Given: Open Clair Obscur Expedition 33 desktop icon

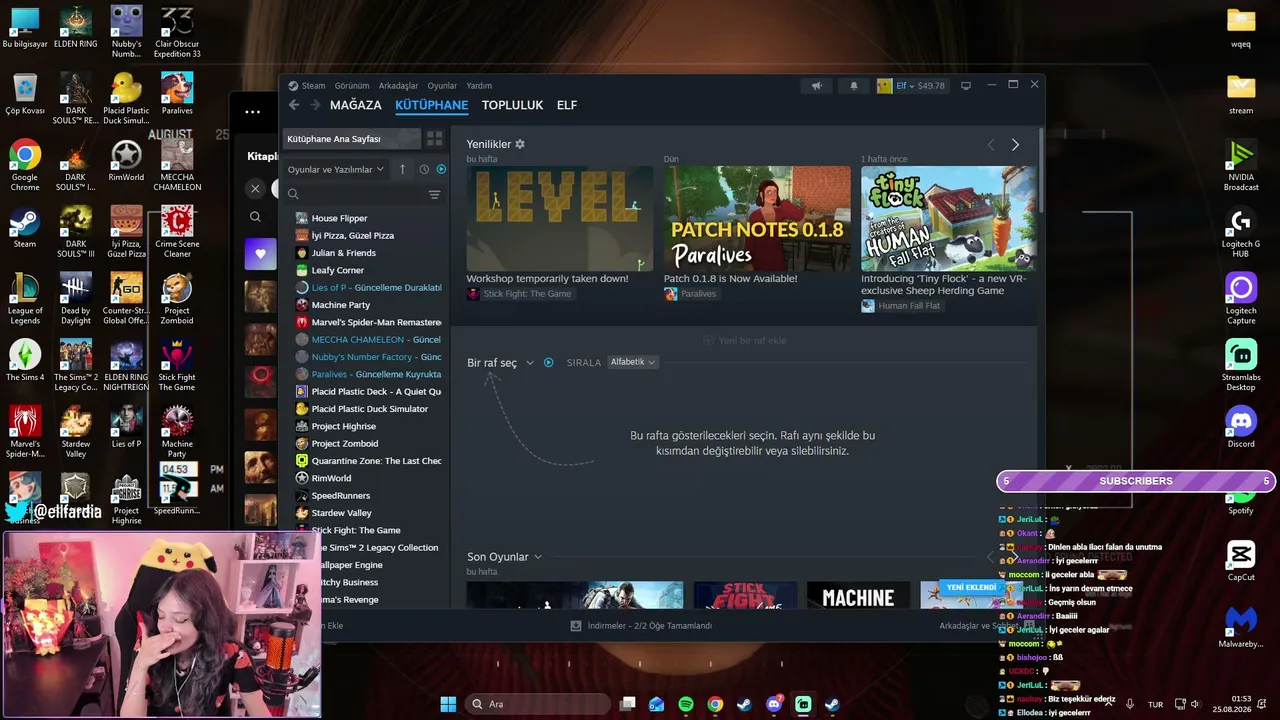Looking at the screenshot, I should pyautogui.click(x=177, y=30).
